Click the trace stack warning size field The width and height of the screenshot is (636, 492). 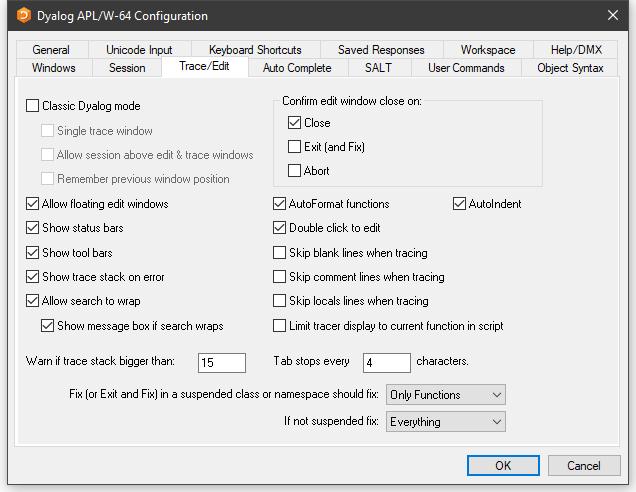coord(221,363)
